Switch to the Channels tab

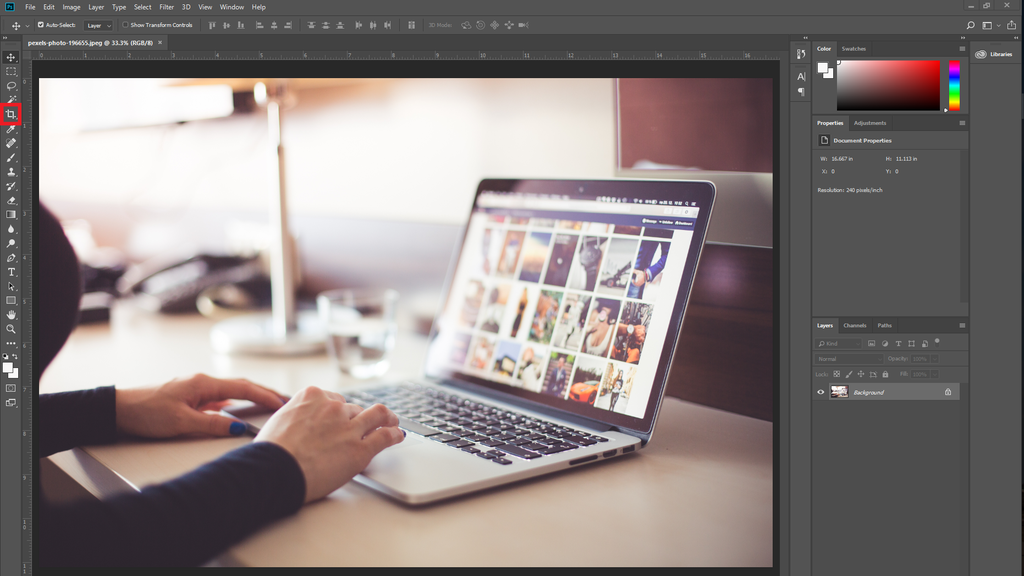coord(855,325)
